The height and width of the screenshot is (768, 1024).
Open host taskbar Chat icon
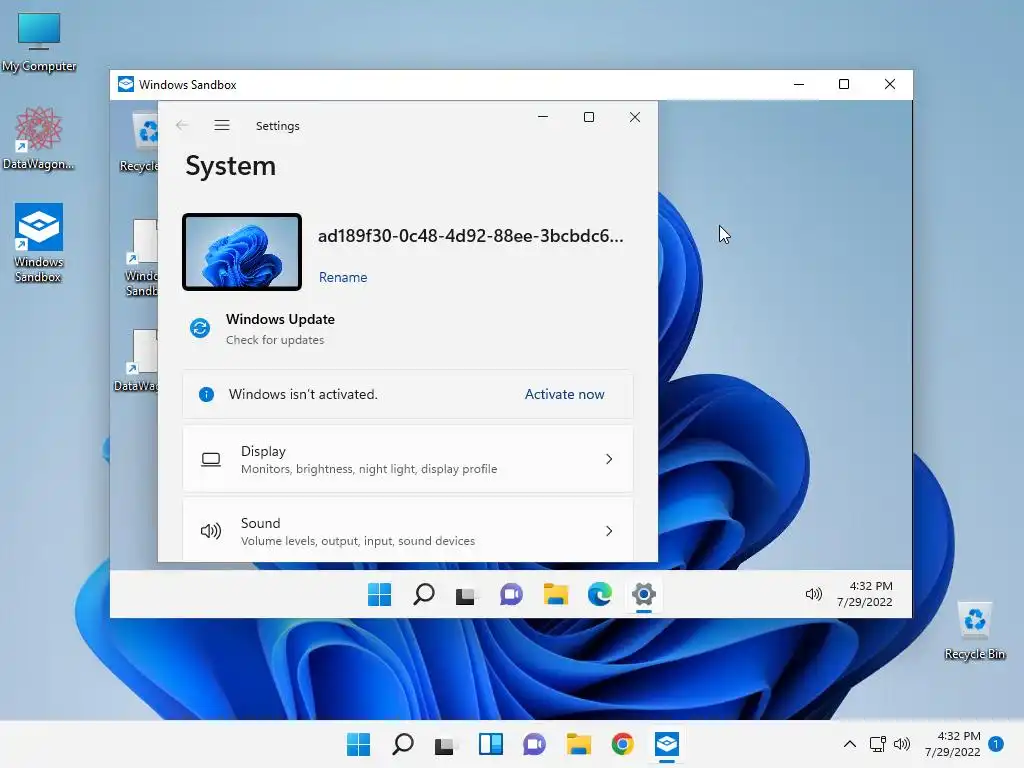coord(534,744)
